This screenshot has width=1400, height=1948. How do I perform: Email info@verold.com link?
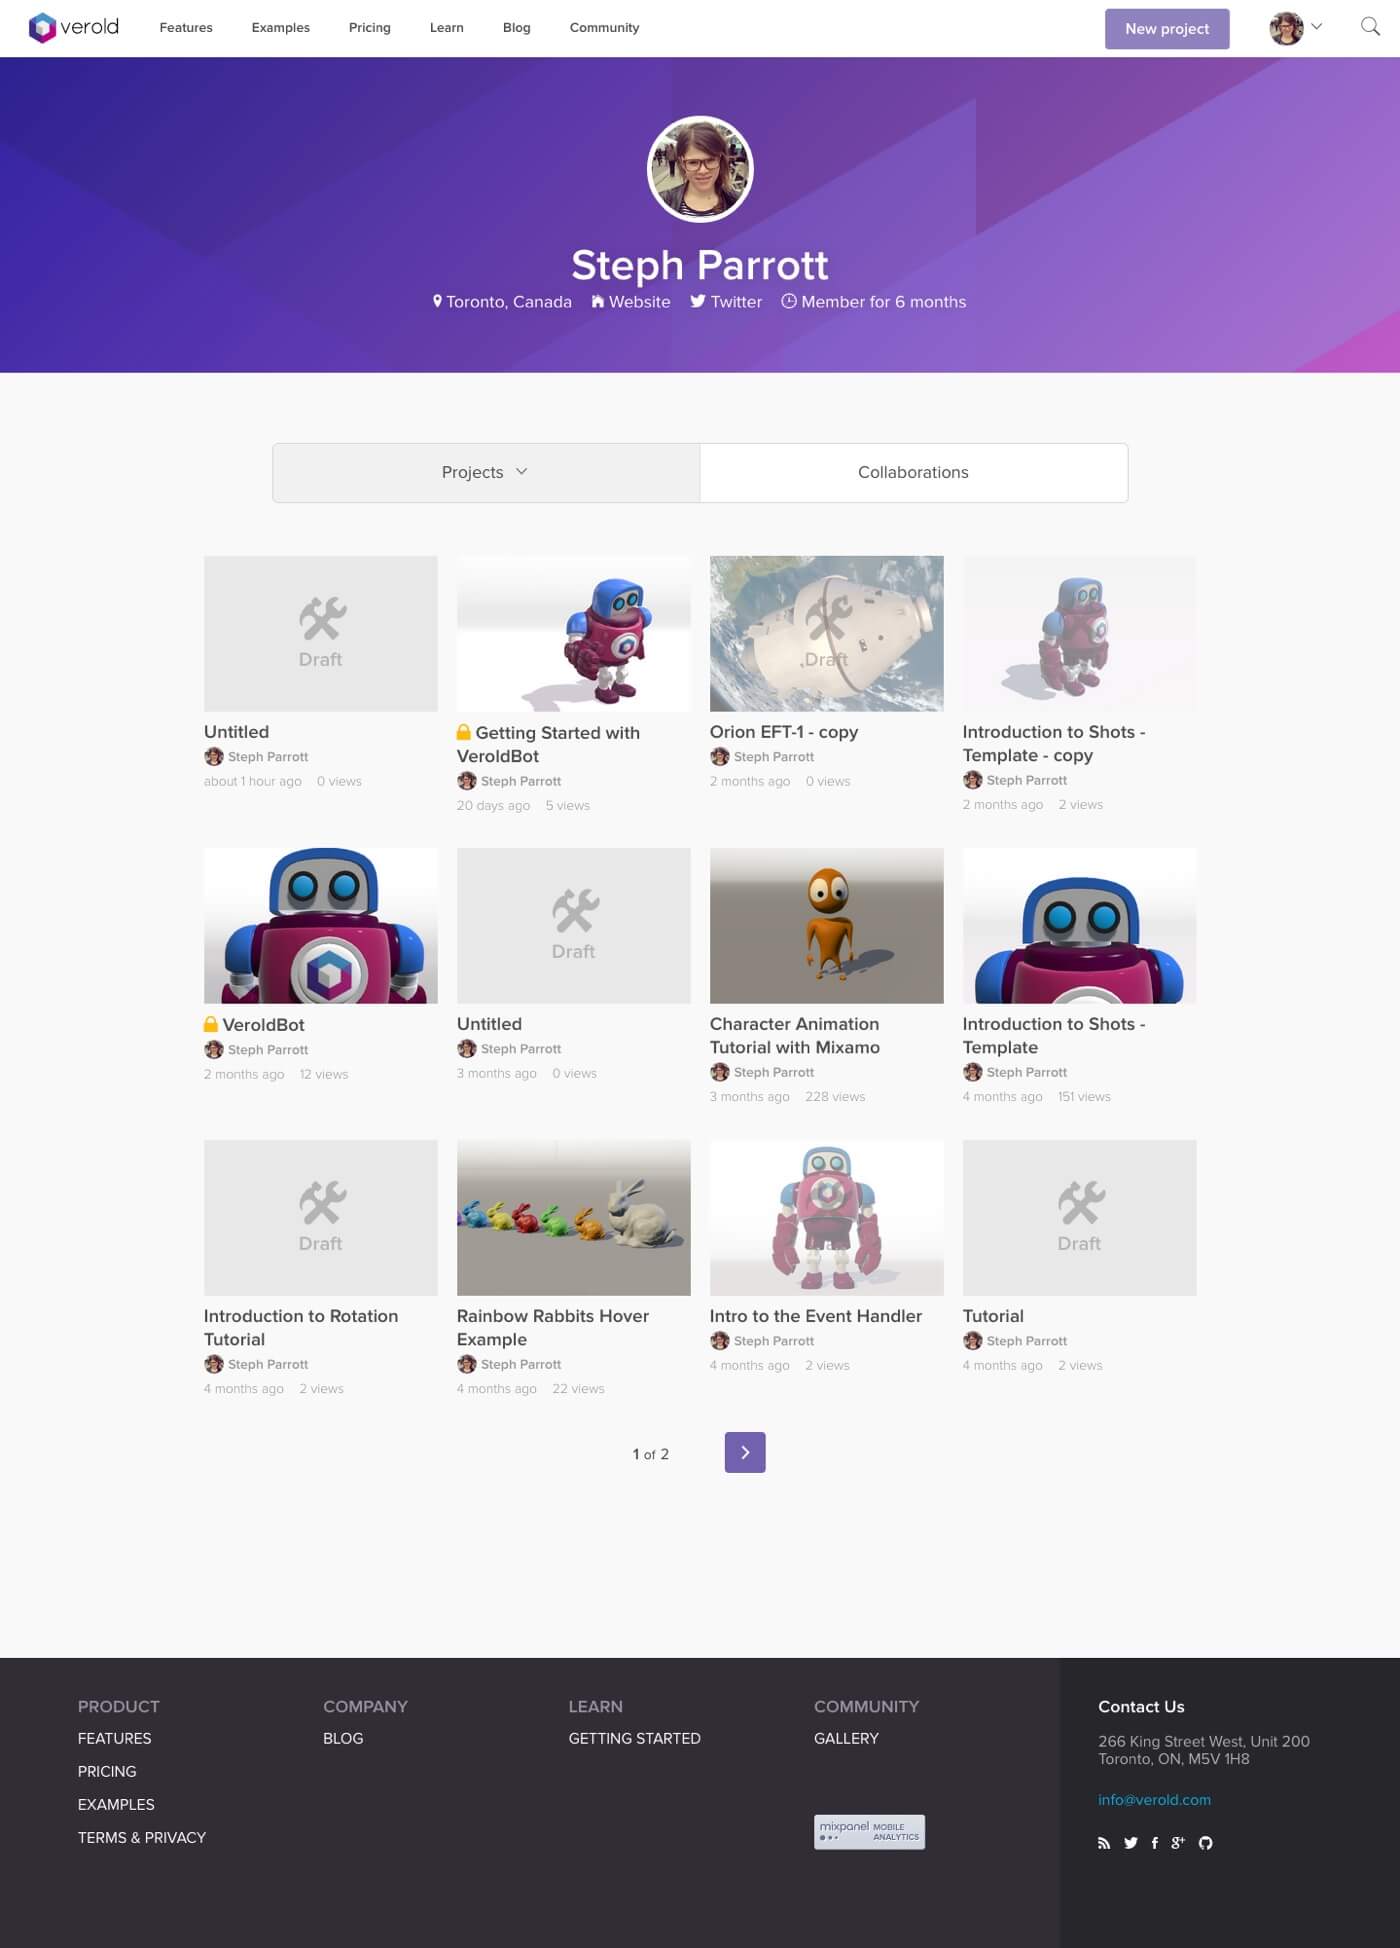1154,1800
